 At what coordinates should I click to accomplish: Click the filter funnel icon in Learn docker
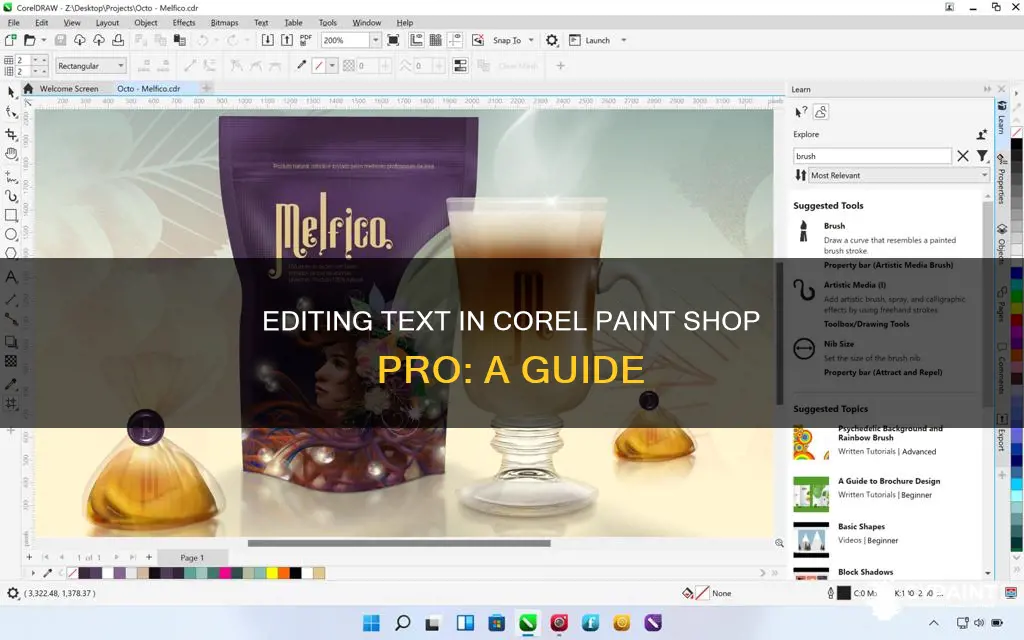coord(982,156)
